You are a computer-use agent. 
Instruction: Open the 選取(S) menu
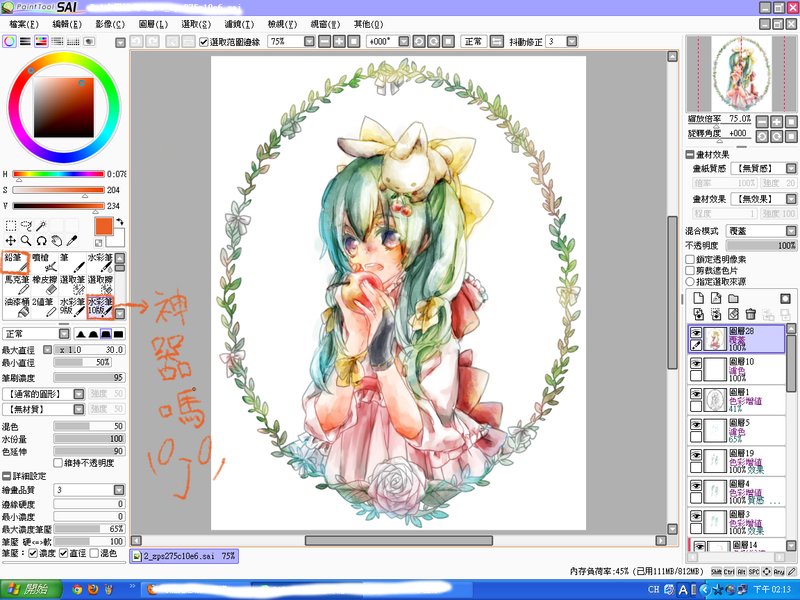tap(196, 24)
